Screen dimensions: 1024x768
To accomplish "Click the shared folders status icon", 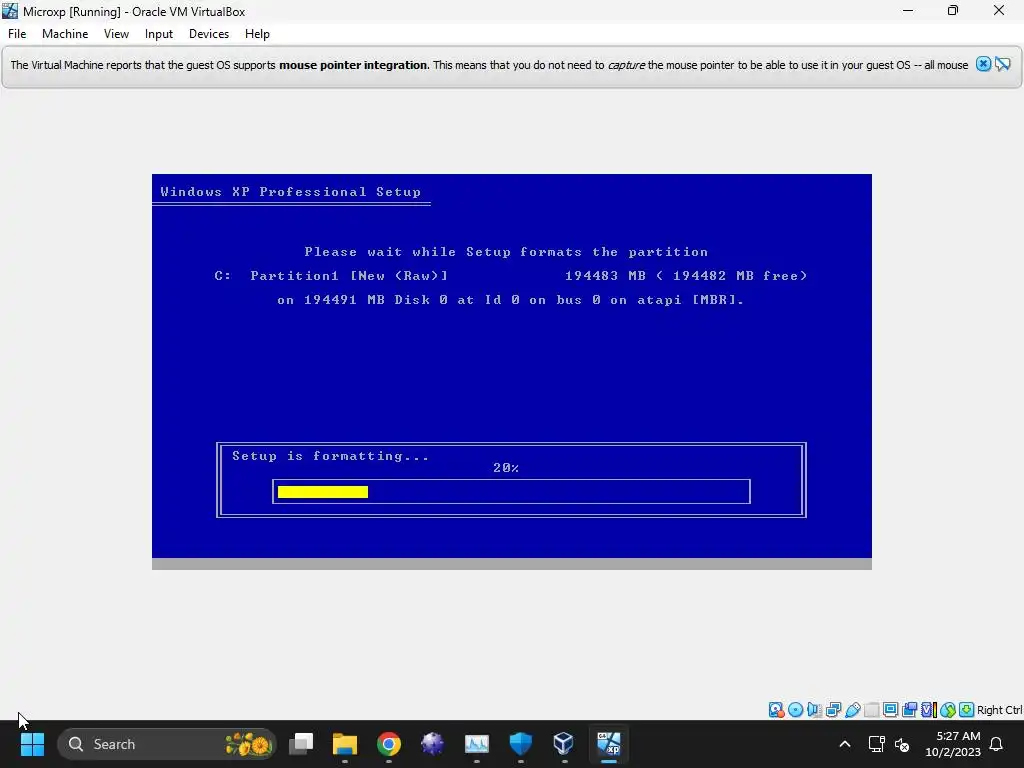I will 871,710.
